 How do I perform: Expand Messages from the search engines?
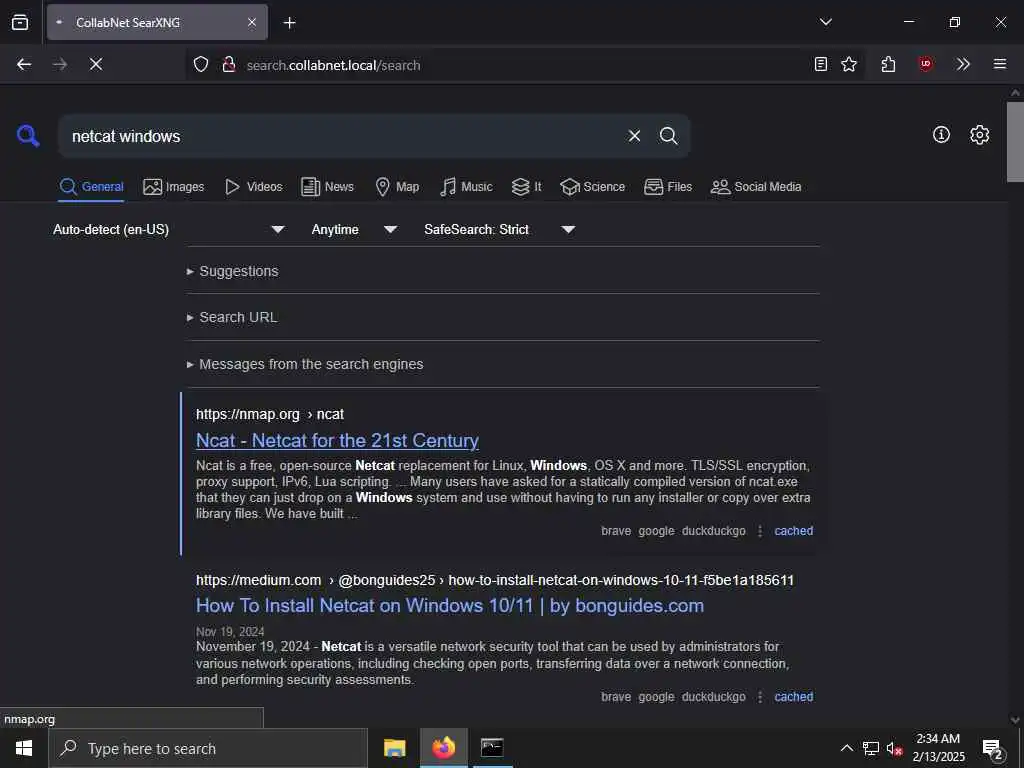[305, 364]
